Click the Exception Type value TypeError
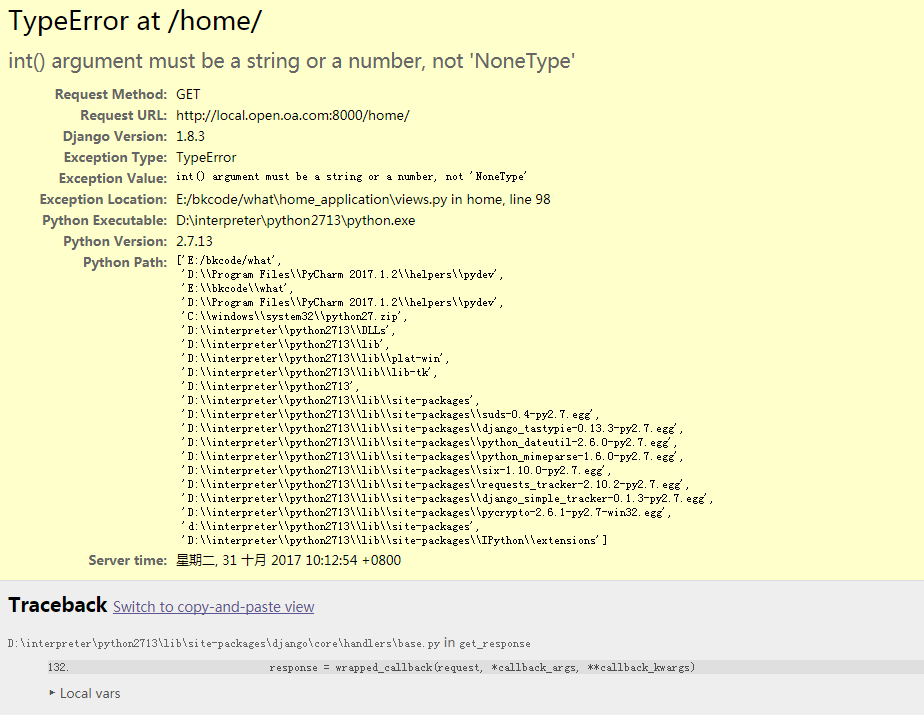924x715 pixels. coord(206,157)
